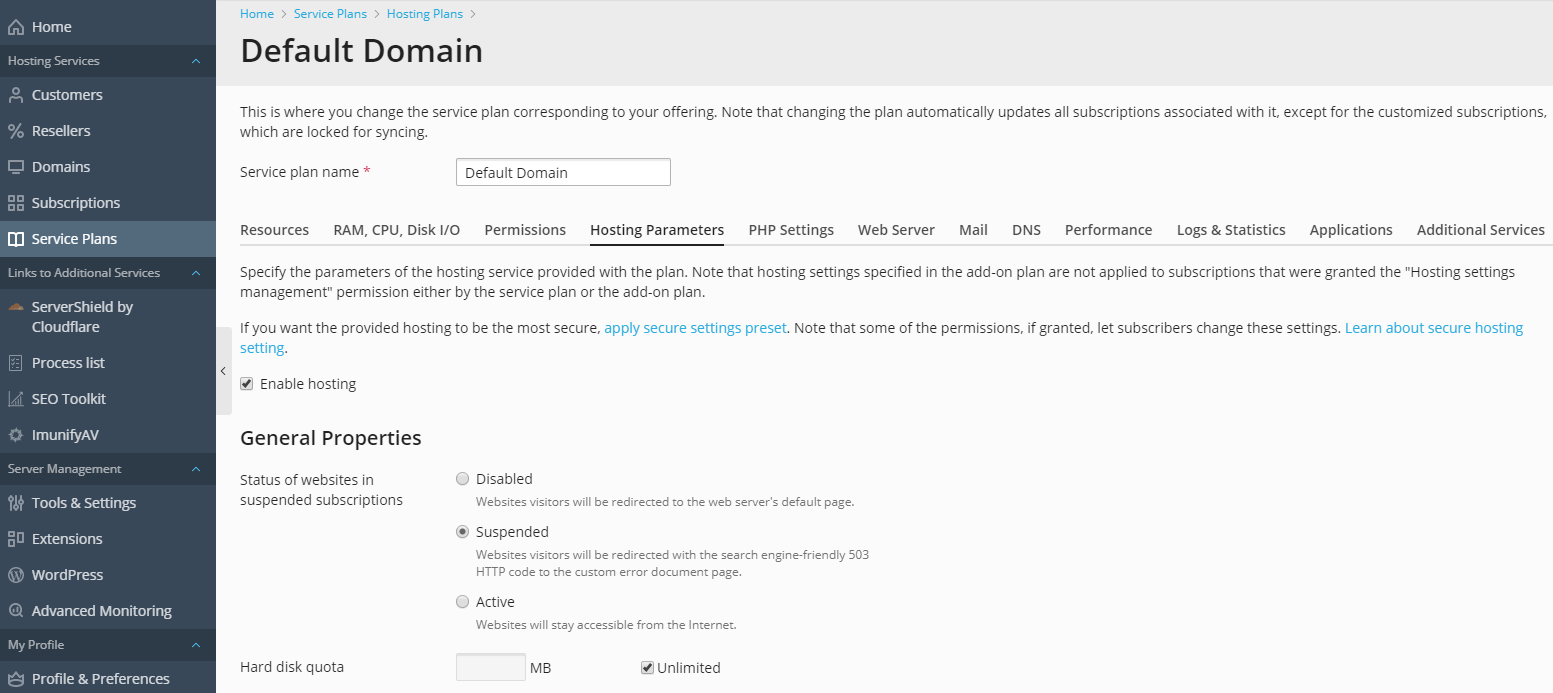
Task: Collapse the Hosting Services section
Action: [196, 61]
